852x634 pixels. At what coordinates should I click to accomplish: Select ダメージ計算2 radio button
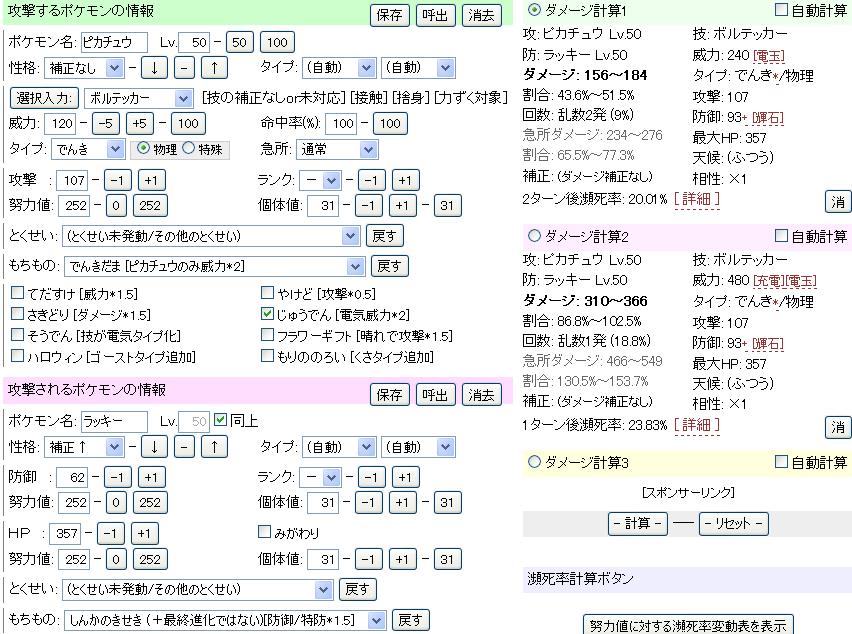pos(535,236)
